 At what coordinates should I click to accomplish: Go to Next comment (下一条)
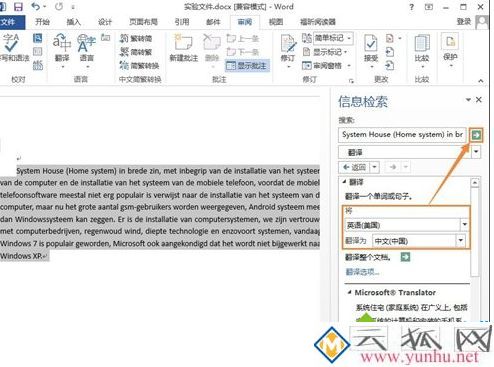[243, 52]
